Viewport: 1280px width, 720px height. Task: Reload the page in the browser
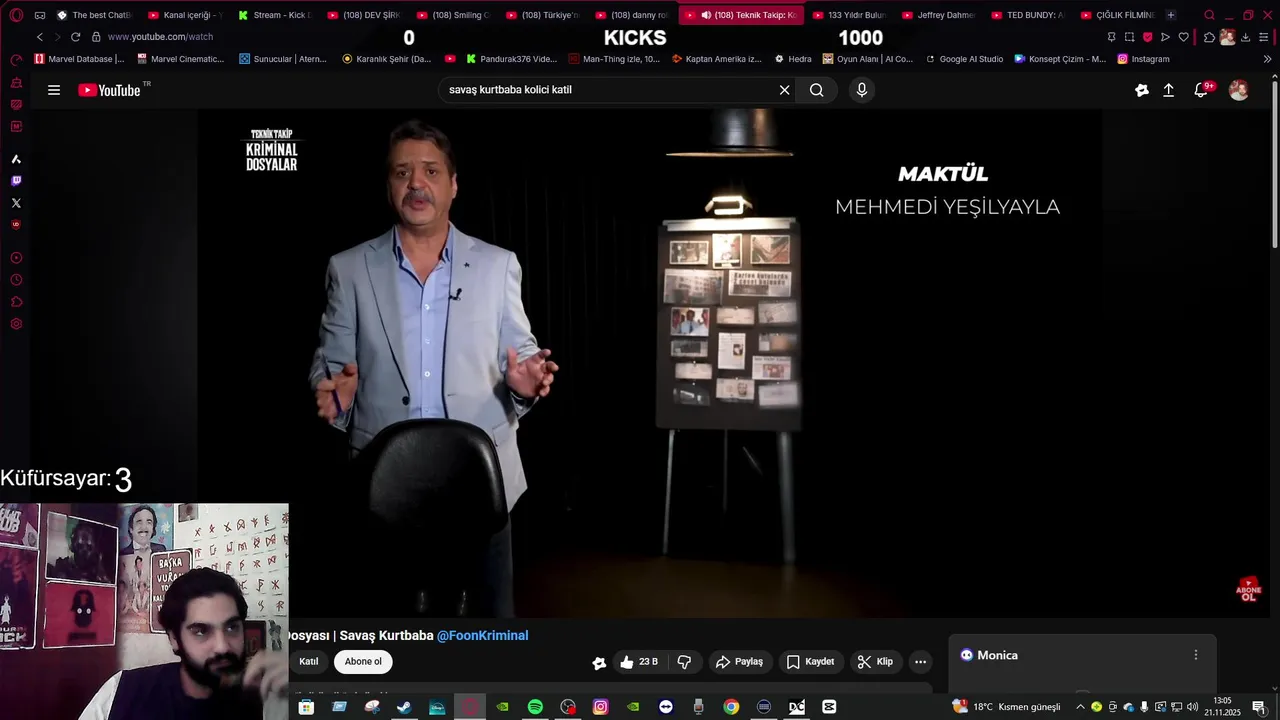(75, 37)
